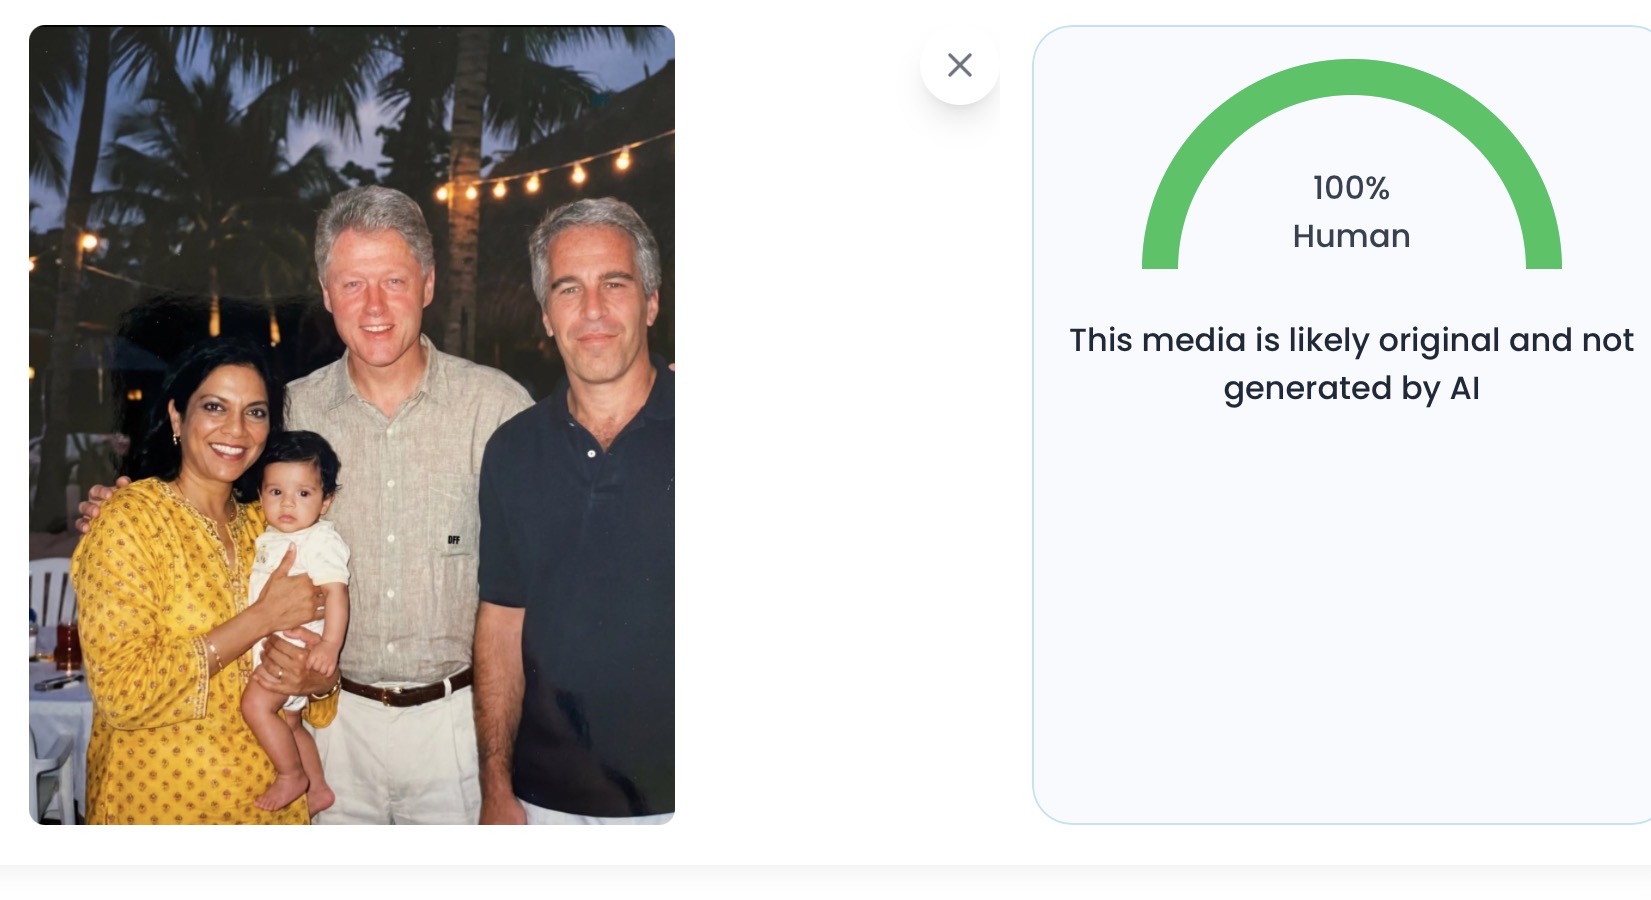Viewport: 1651px width, 900px height.
Task: Click the white plastic chair in photo
Action: tap(48, 590)
